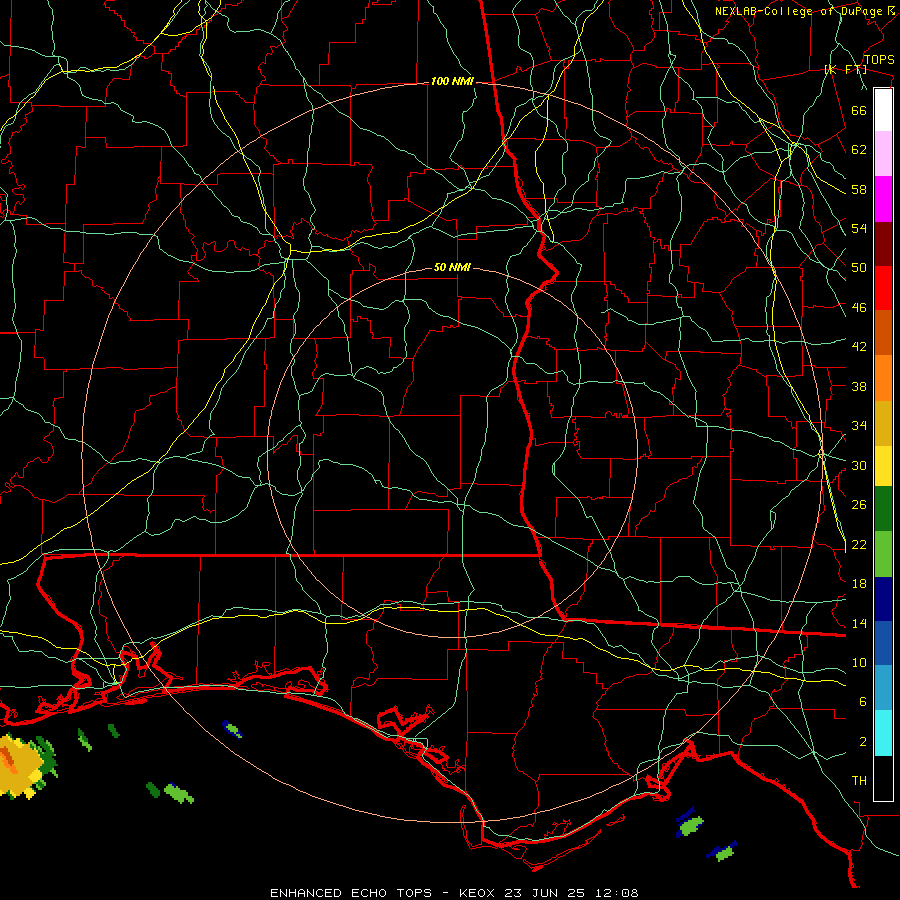900x900 pixels.
Task: Select the bright red legend color band
Action: tap(883, 288)
